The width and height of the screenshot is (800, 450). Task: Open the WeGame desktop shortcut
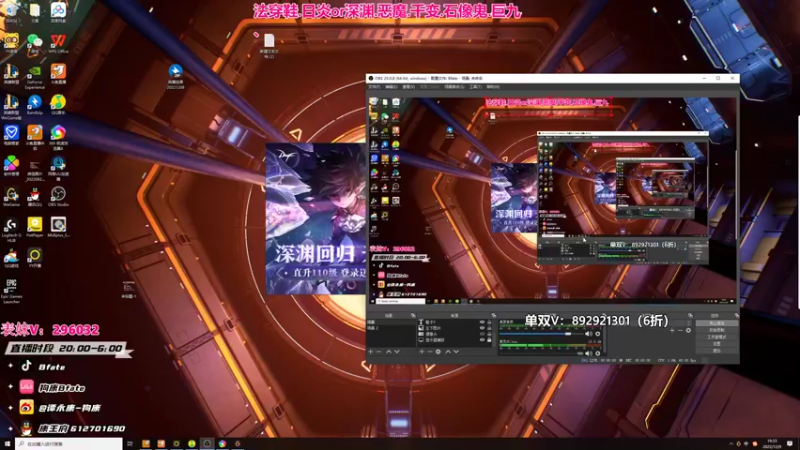click(11, 196)
